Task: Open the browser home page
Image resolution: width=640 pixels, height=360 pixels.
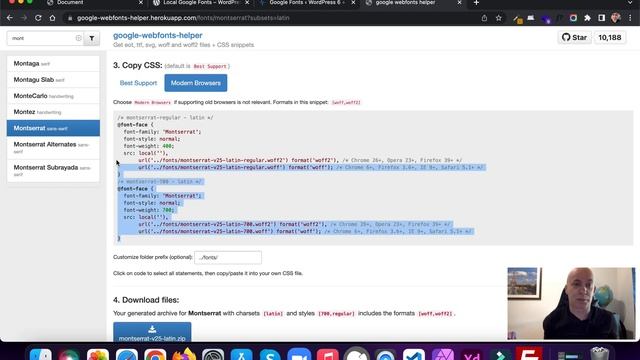Action: click(x=52, y=18)
